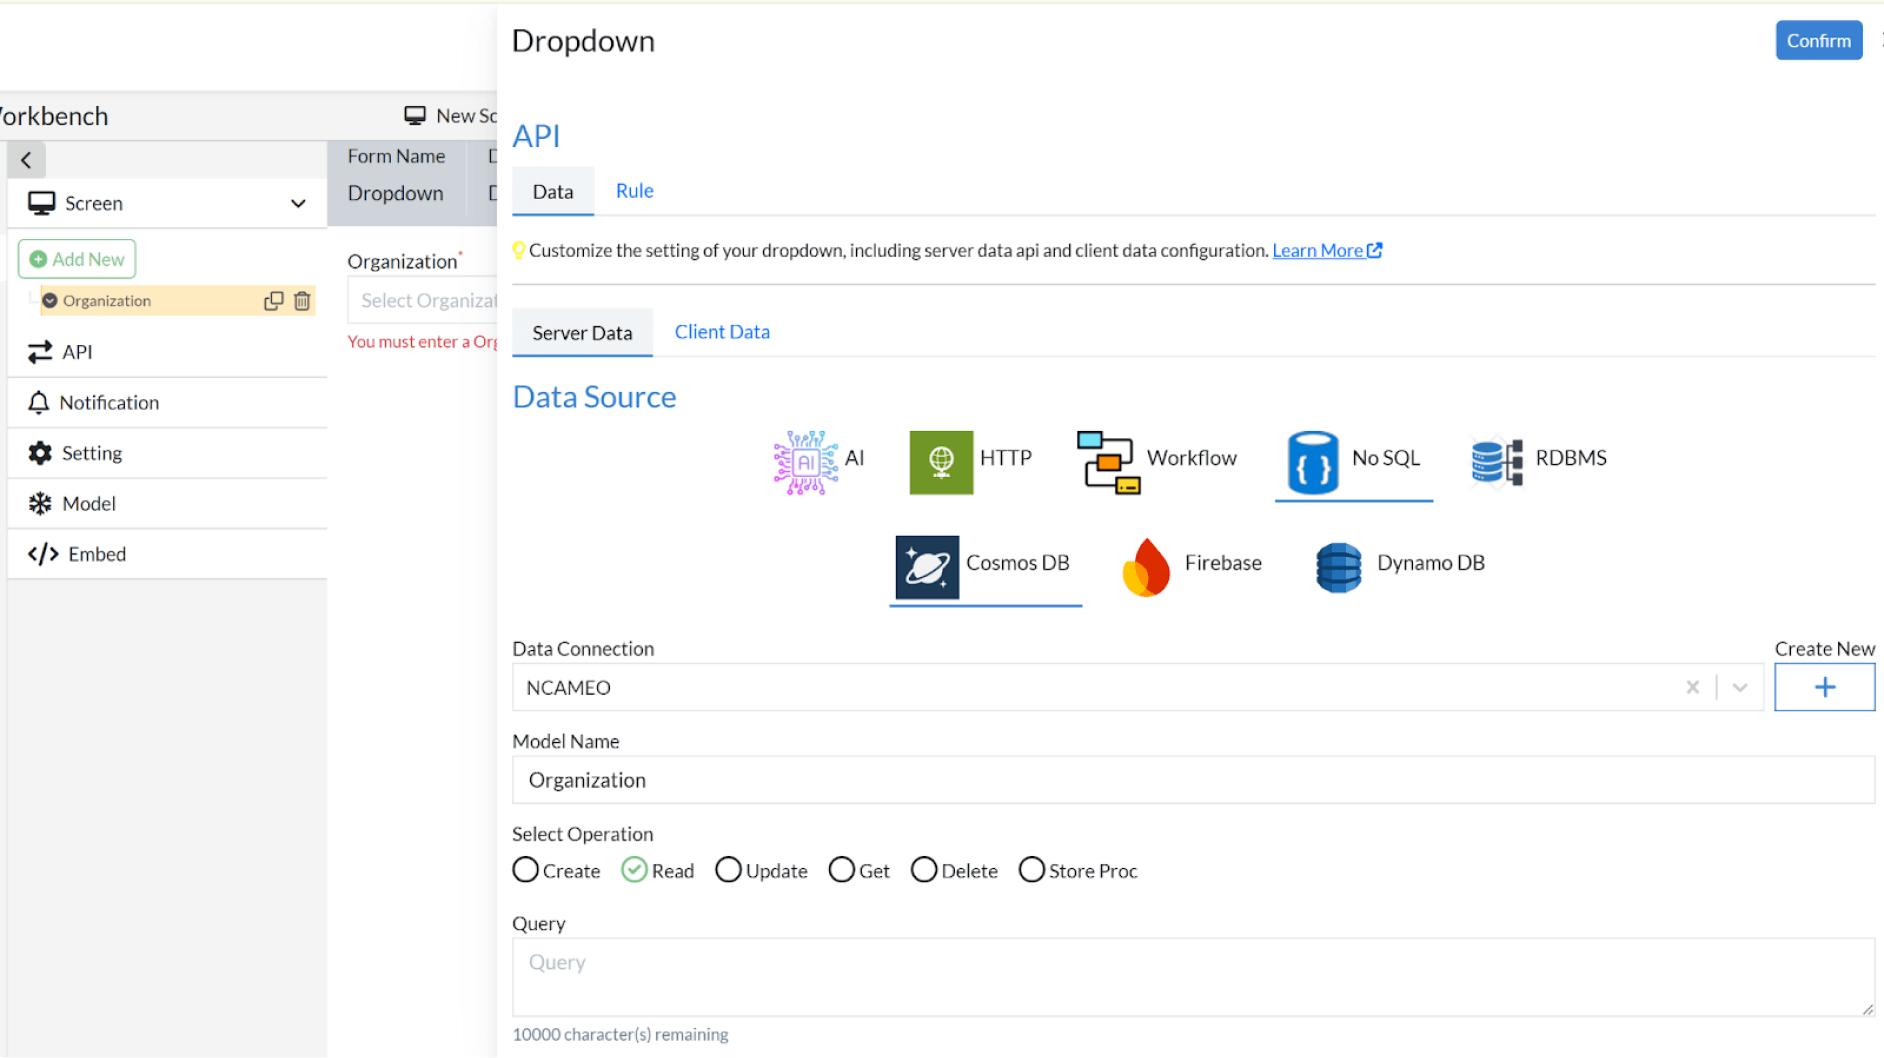
Task: Select the RDBMS database icon
Action: 1496,461
